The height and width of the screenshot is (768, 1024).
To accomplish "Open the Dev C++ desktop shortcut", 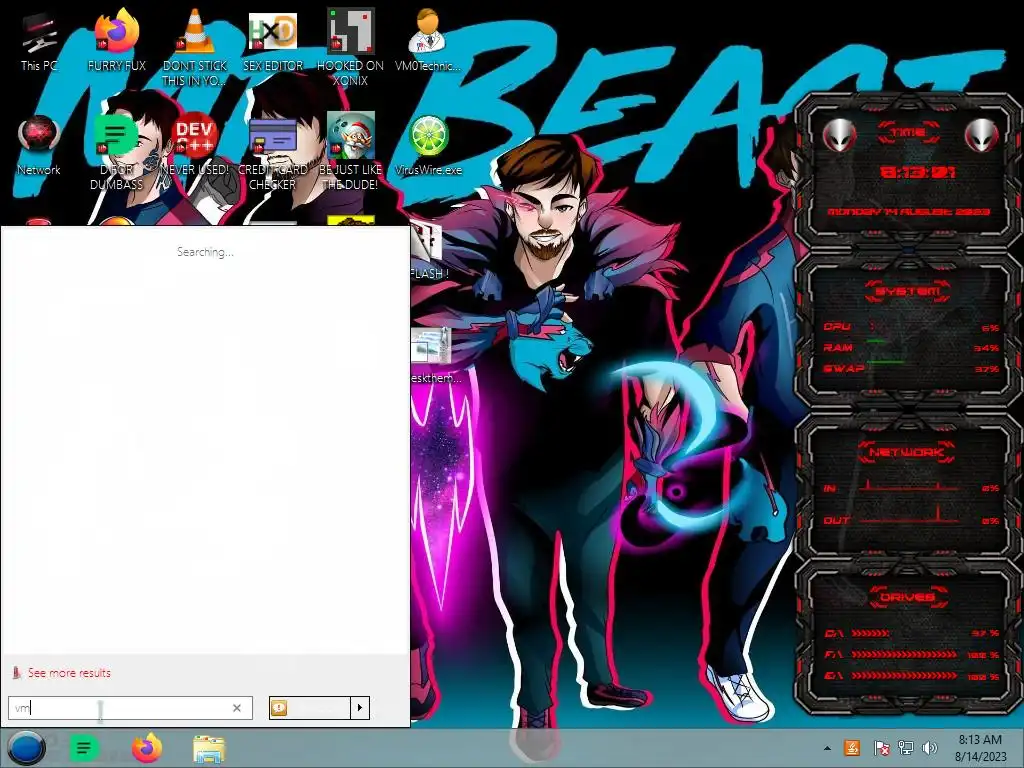I will [x=195, y=145].
